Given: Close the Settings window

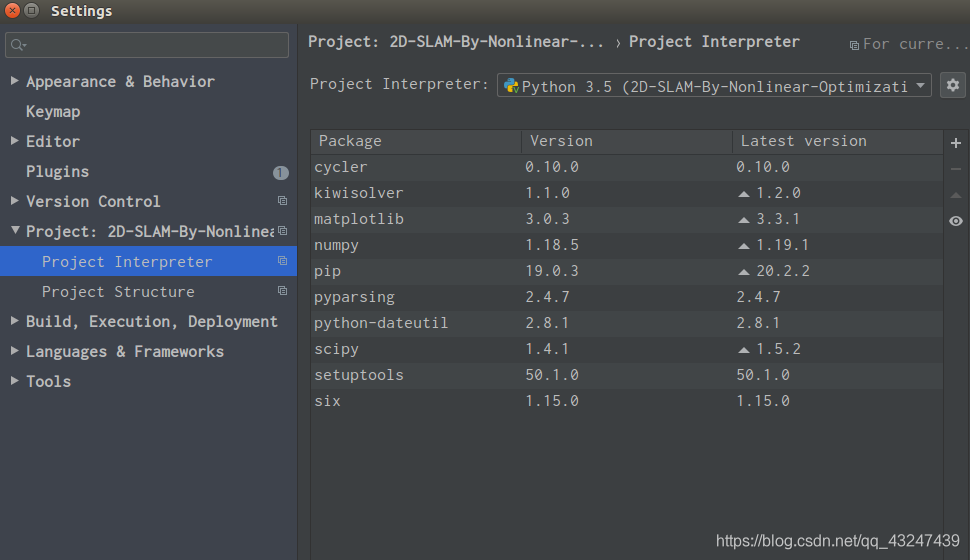Looking at the screenshot, I should [12, 11].
